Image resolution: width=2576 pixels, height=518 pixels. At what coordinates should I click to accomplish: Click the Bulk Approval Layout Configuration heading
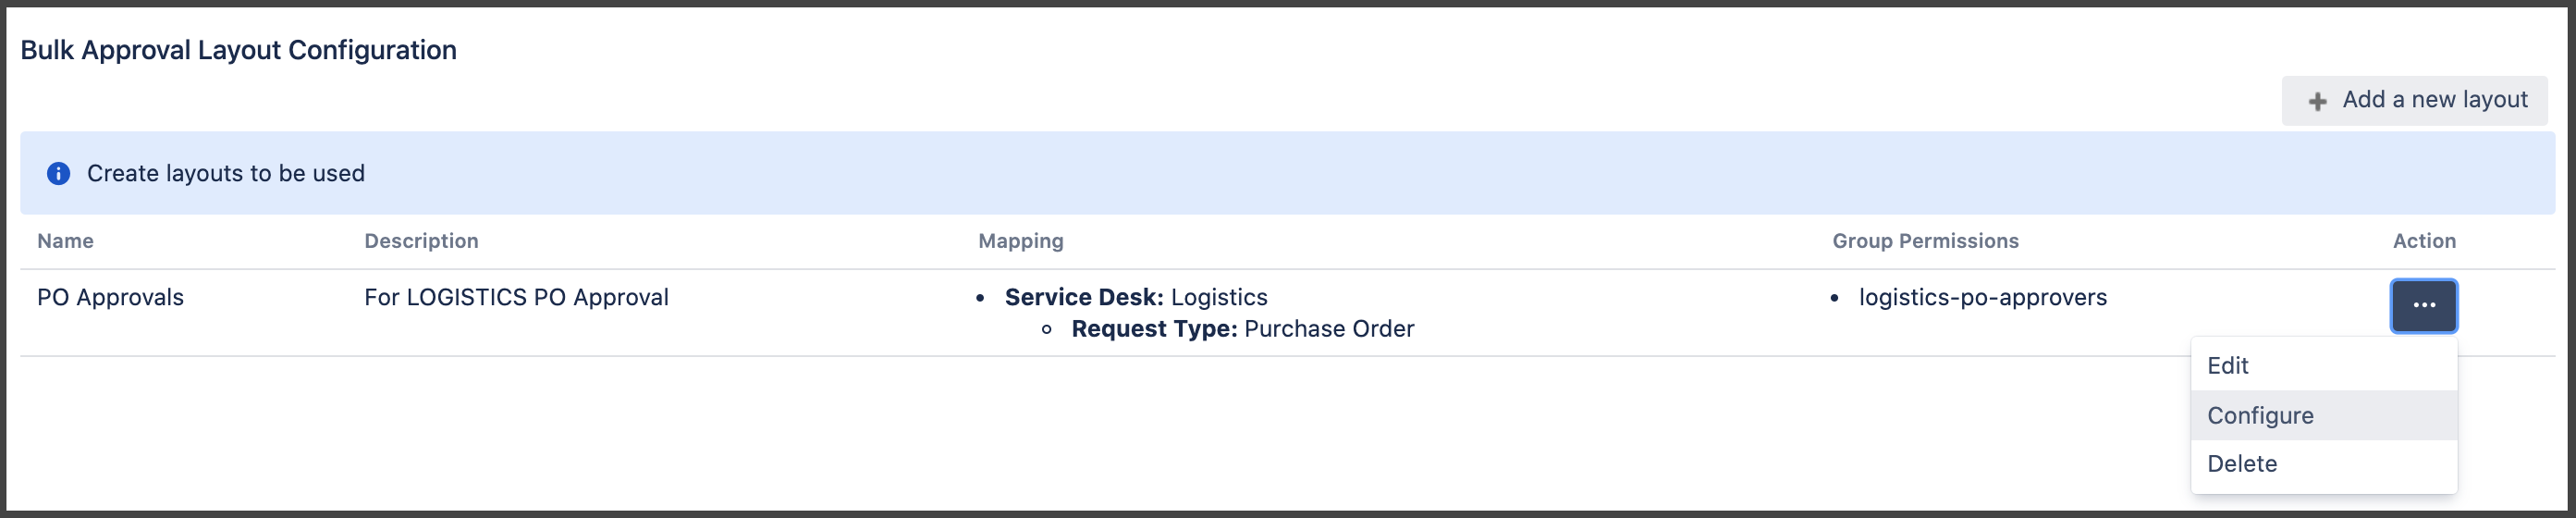click(x=238, y=50)
